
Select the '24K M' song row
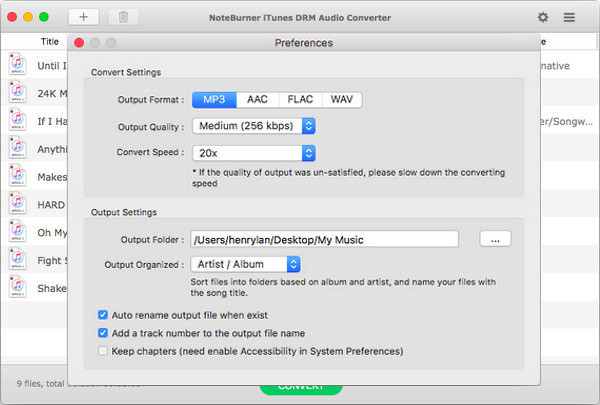coord(34,93)
